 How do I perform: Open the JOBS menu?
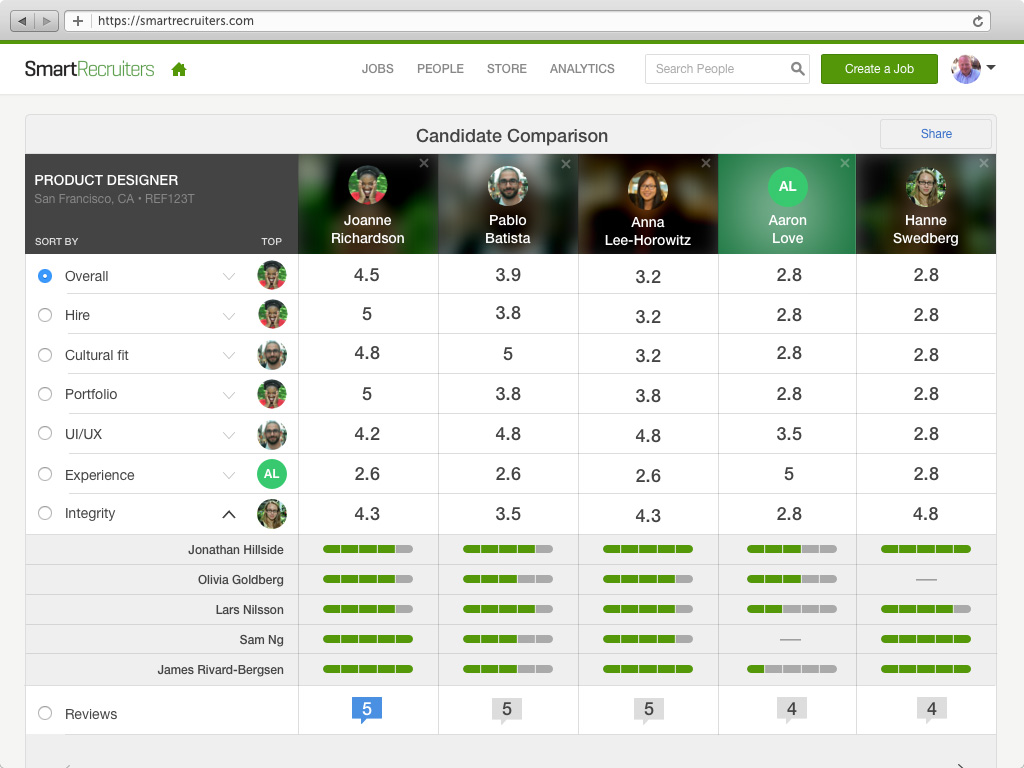[x=377, y=69]
